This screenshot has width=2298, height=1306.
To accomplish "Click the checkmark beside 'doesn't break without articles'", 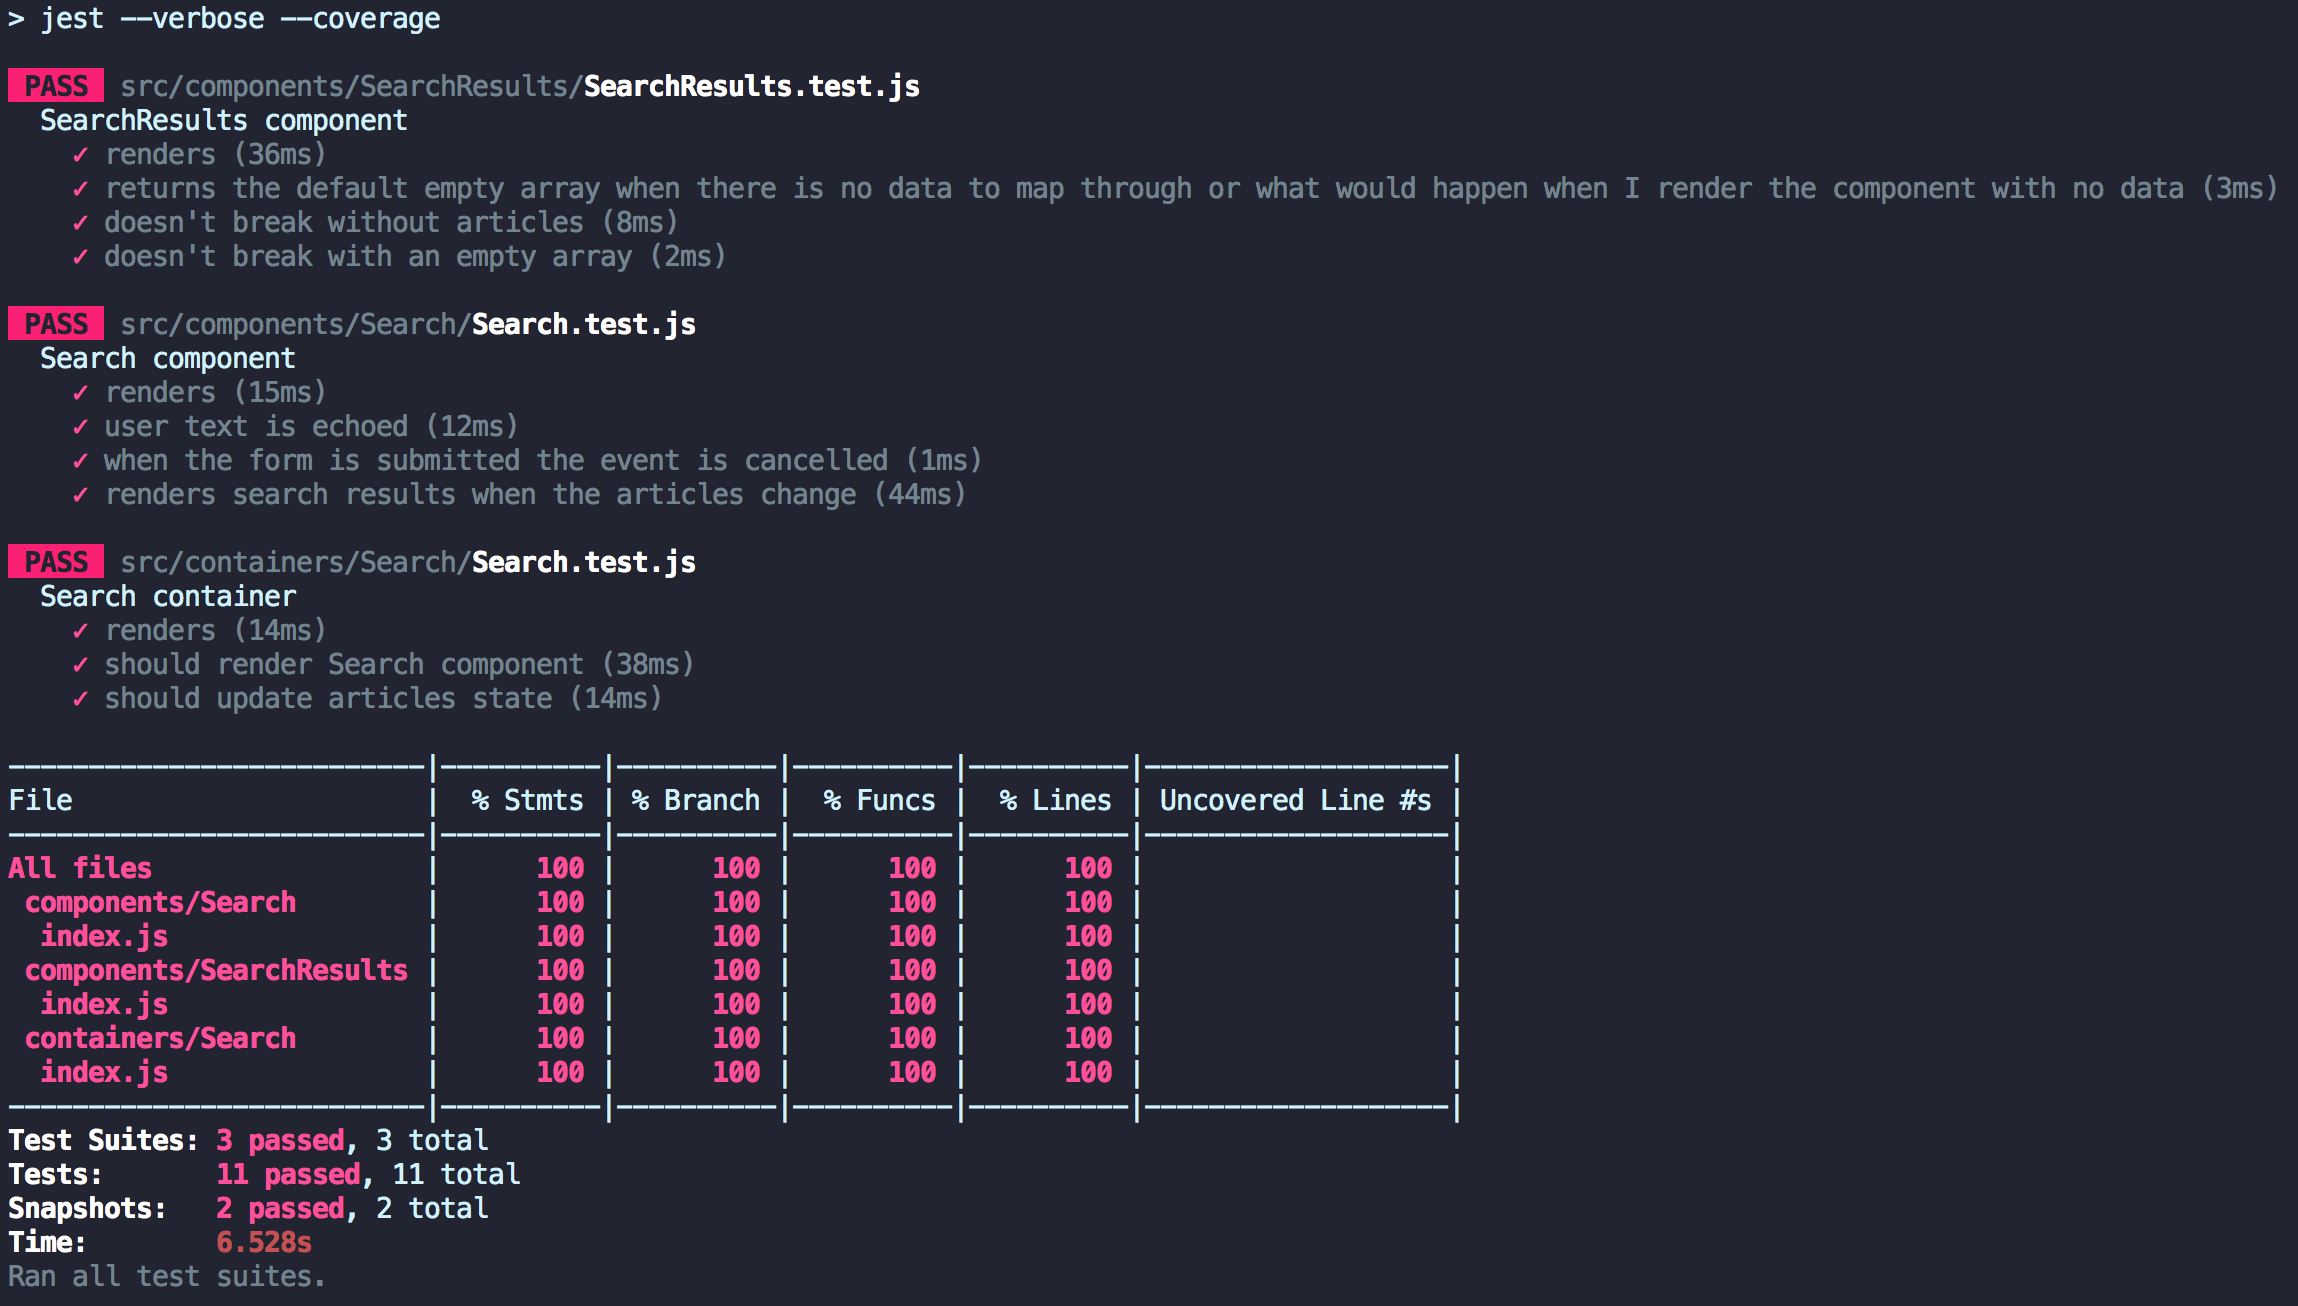I will pos(82,222).
